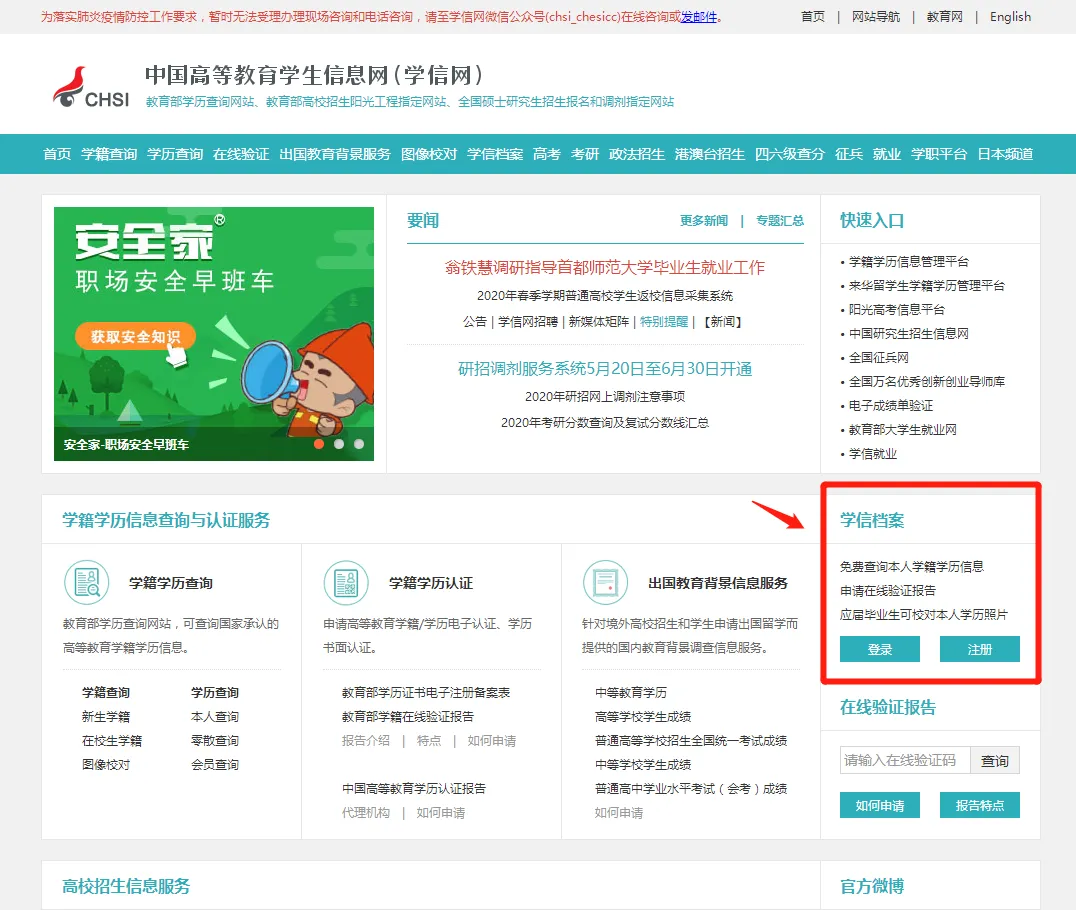
Task: Open the 学职平台 navigation item
Action: (x=939, y=154)
